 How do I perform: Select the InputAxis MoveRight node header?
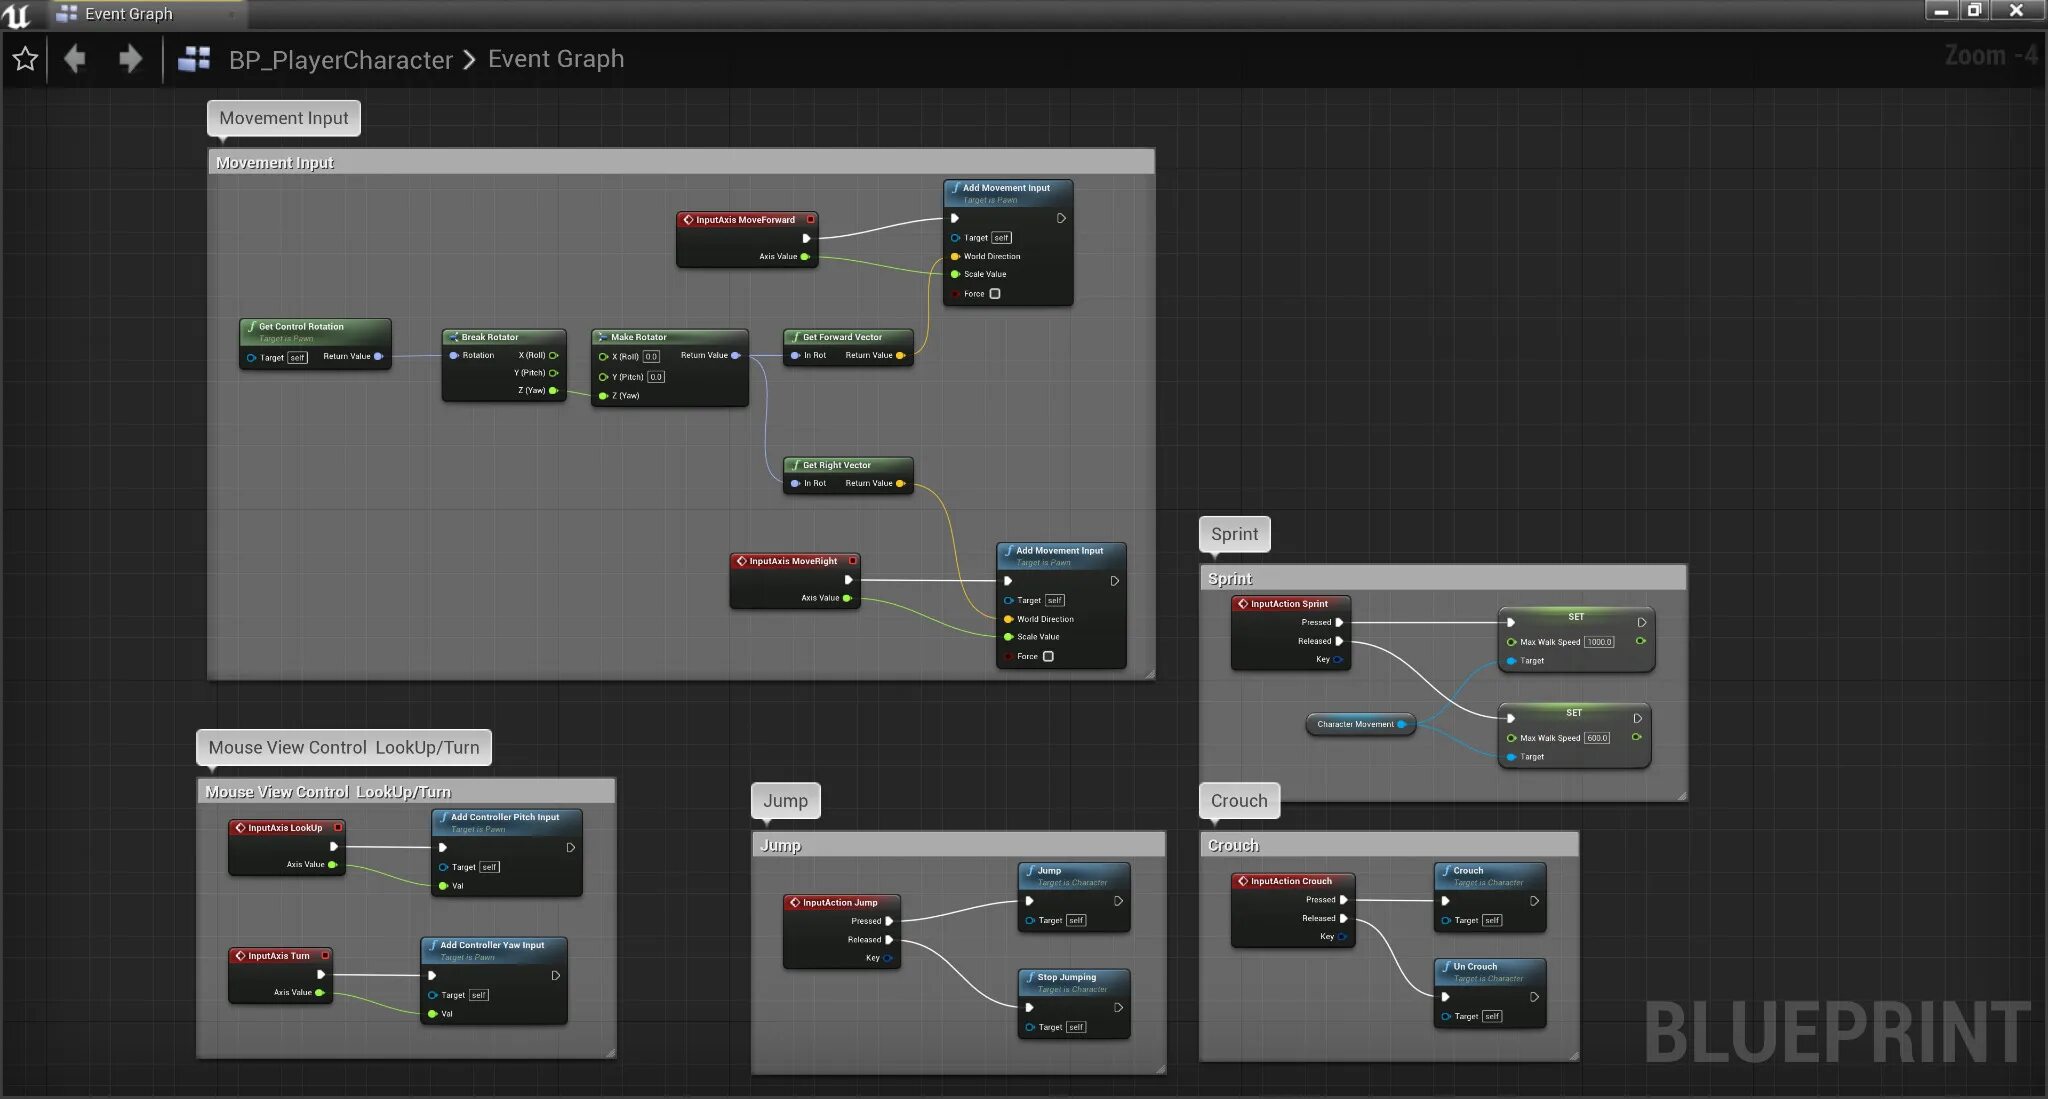pos(794,561)
